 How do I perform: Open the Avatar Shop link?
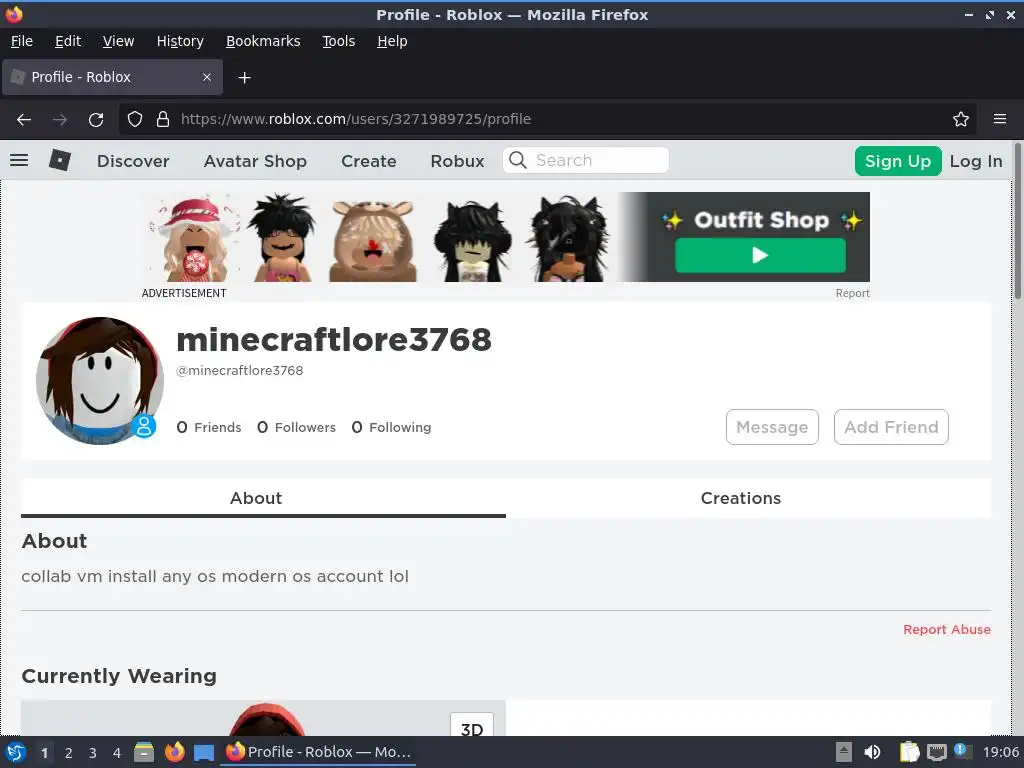click(x=255, y=161)
